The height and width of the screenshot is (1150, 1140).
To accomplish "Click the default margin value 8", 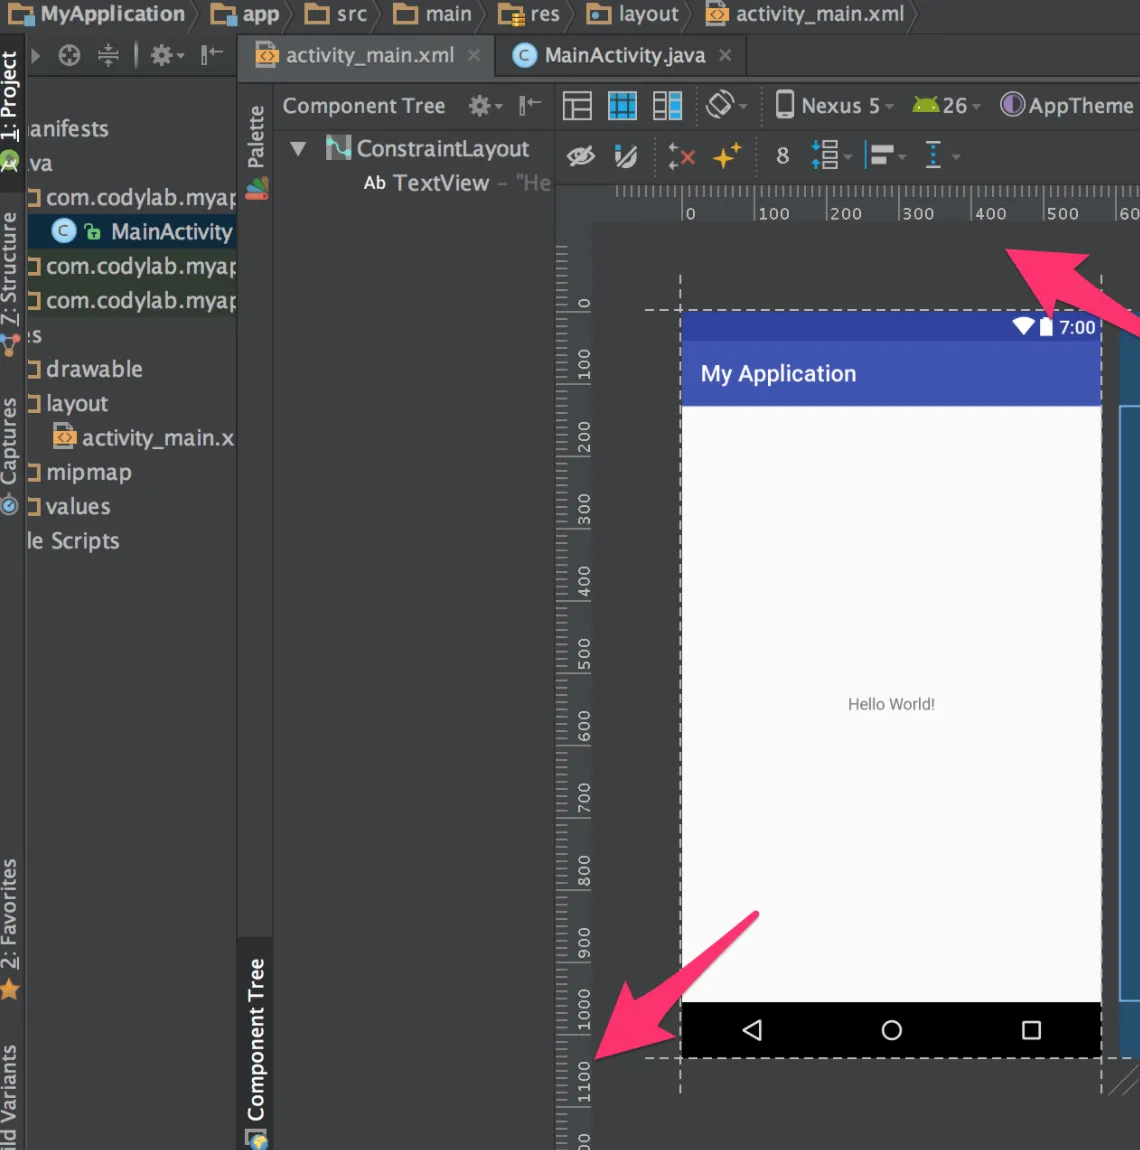I will (782, 156).
